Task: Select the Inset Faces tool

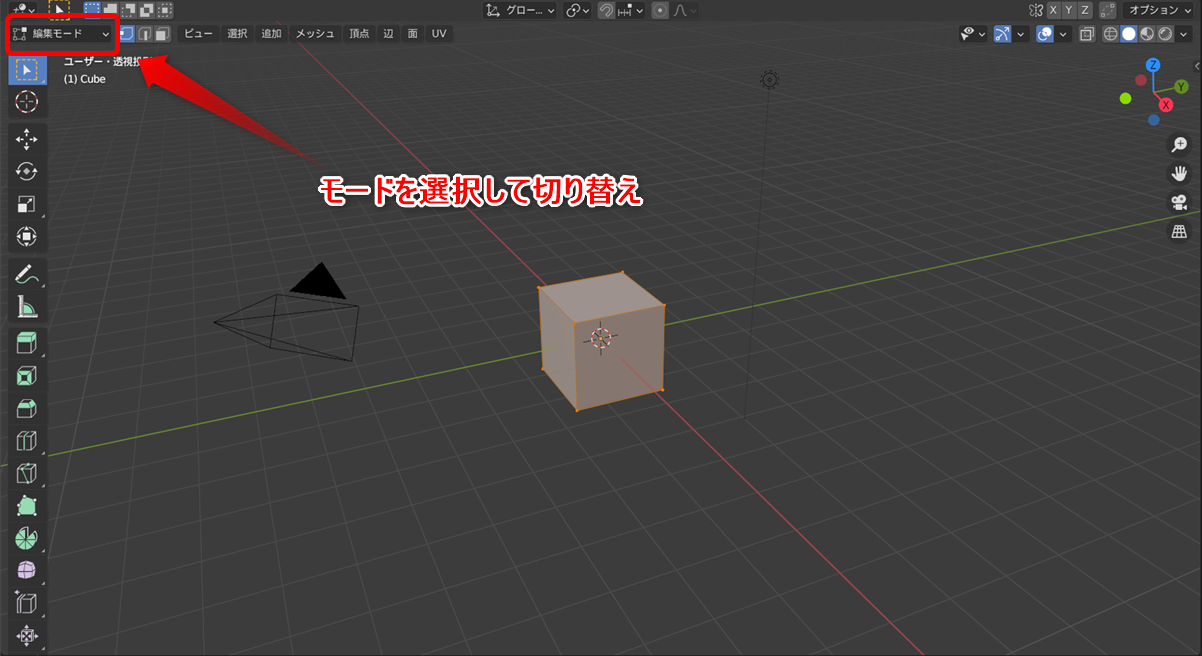Action: pyautogui.click(x=27, y=376)
